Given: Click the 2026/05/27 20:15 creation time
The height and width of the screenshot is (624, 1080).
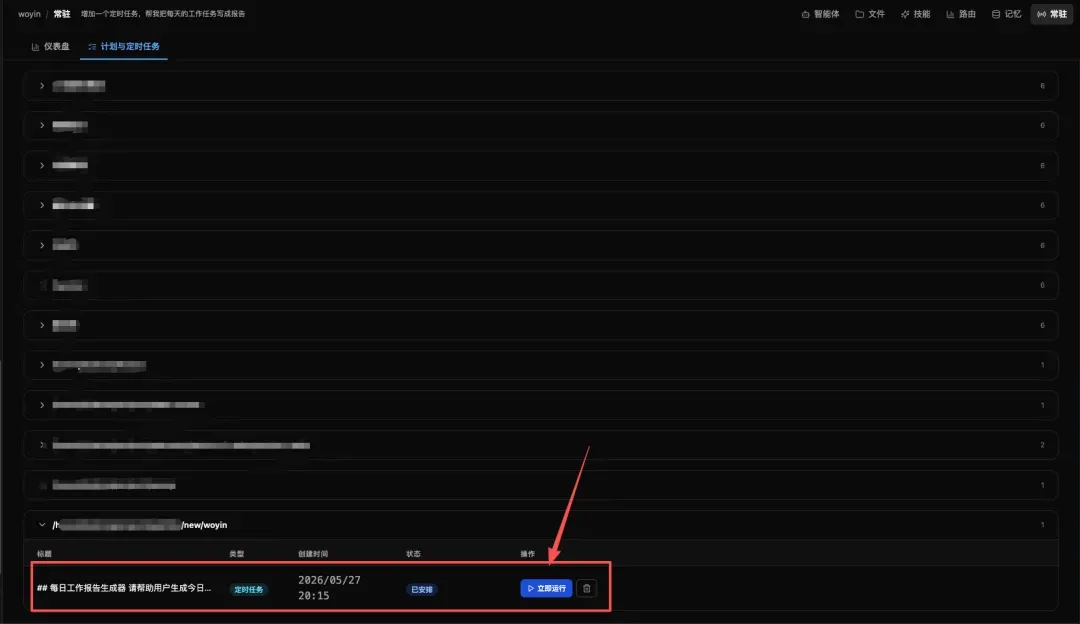Looking at the screenshot, I should [329, 588].
